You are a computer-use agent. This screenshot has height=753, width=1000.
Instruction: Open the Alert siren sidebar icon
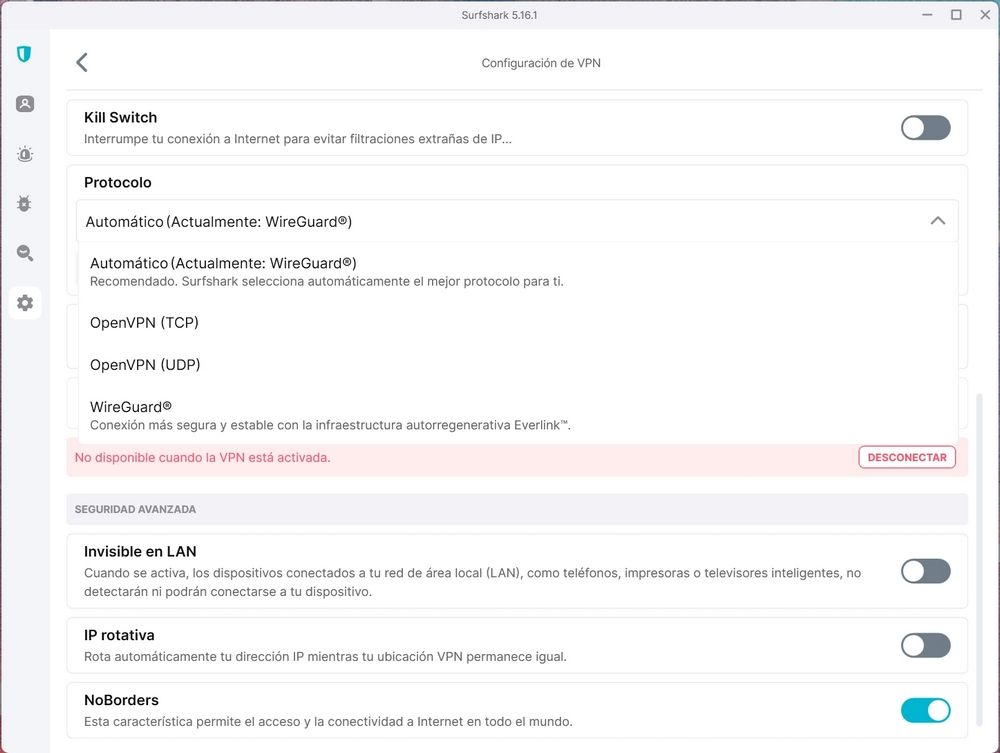[25, 154]
